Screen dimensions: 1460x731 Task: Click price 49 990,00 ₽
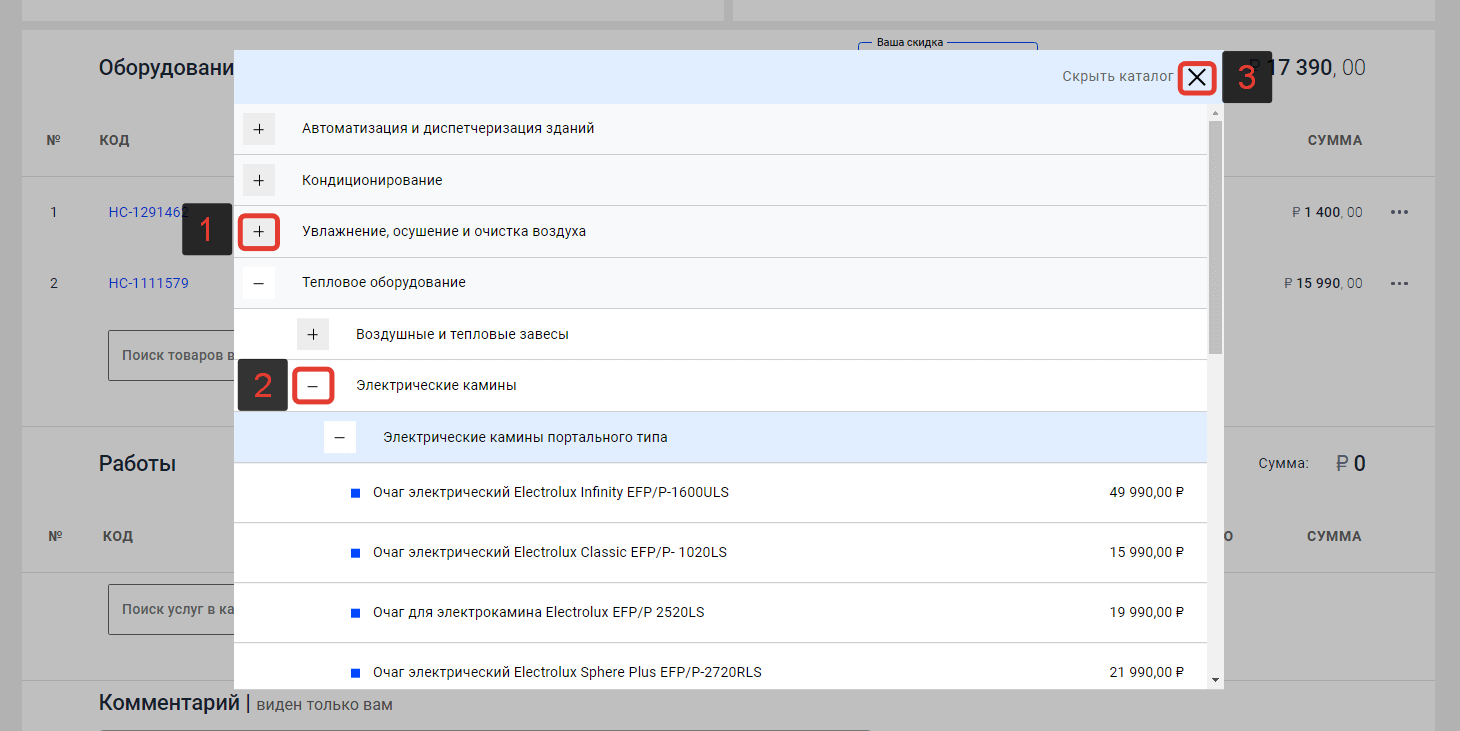coord(1147,492)
